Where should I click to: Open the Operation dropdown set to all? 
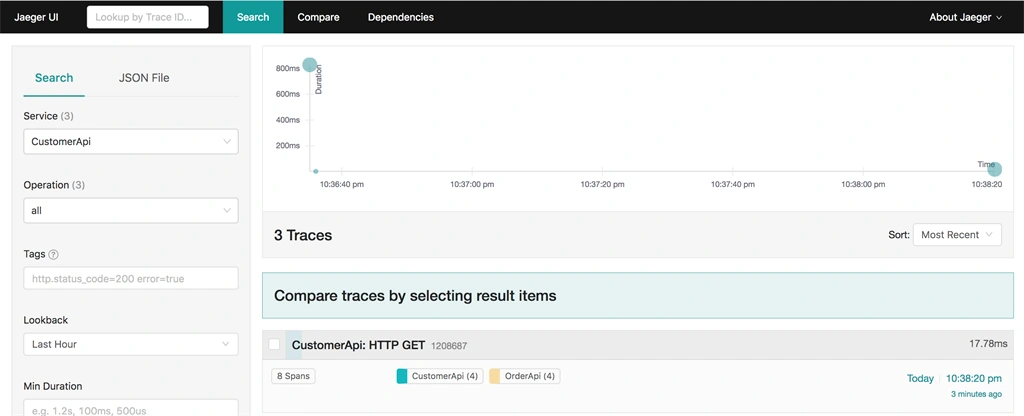pyautogui.click(x=131, y=211)
